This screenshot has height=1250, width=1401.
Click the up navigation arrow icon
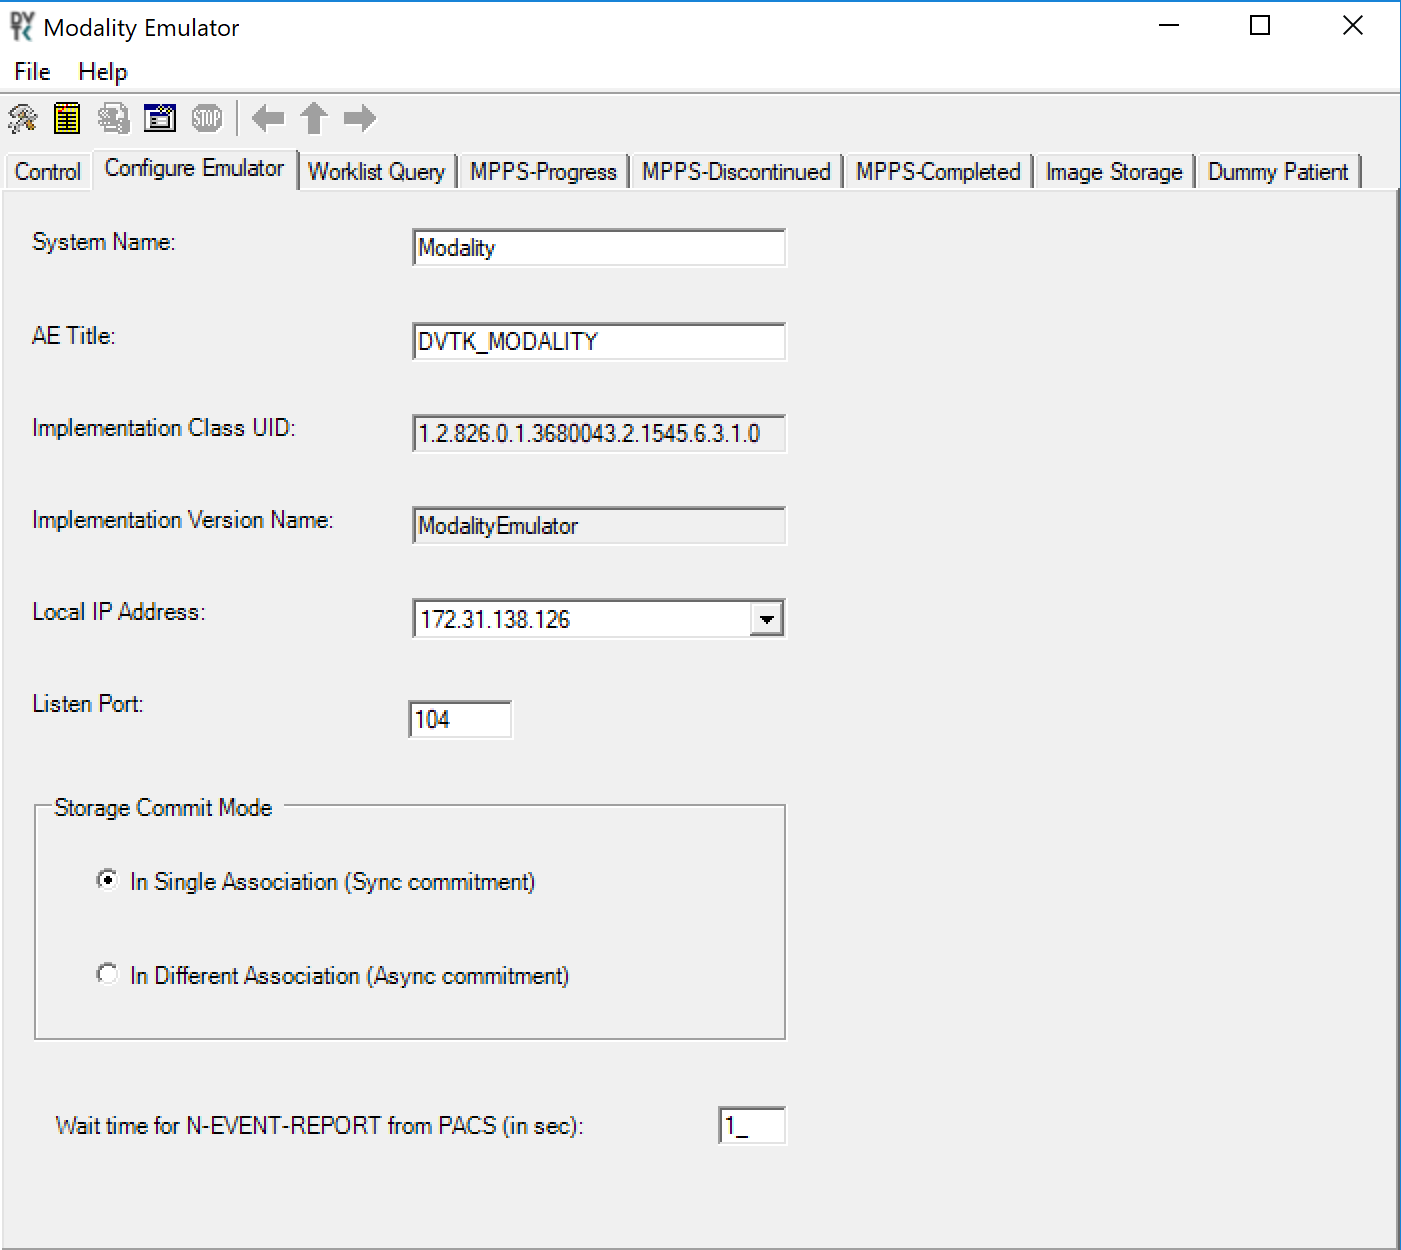[313, 118]
